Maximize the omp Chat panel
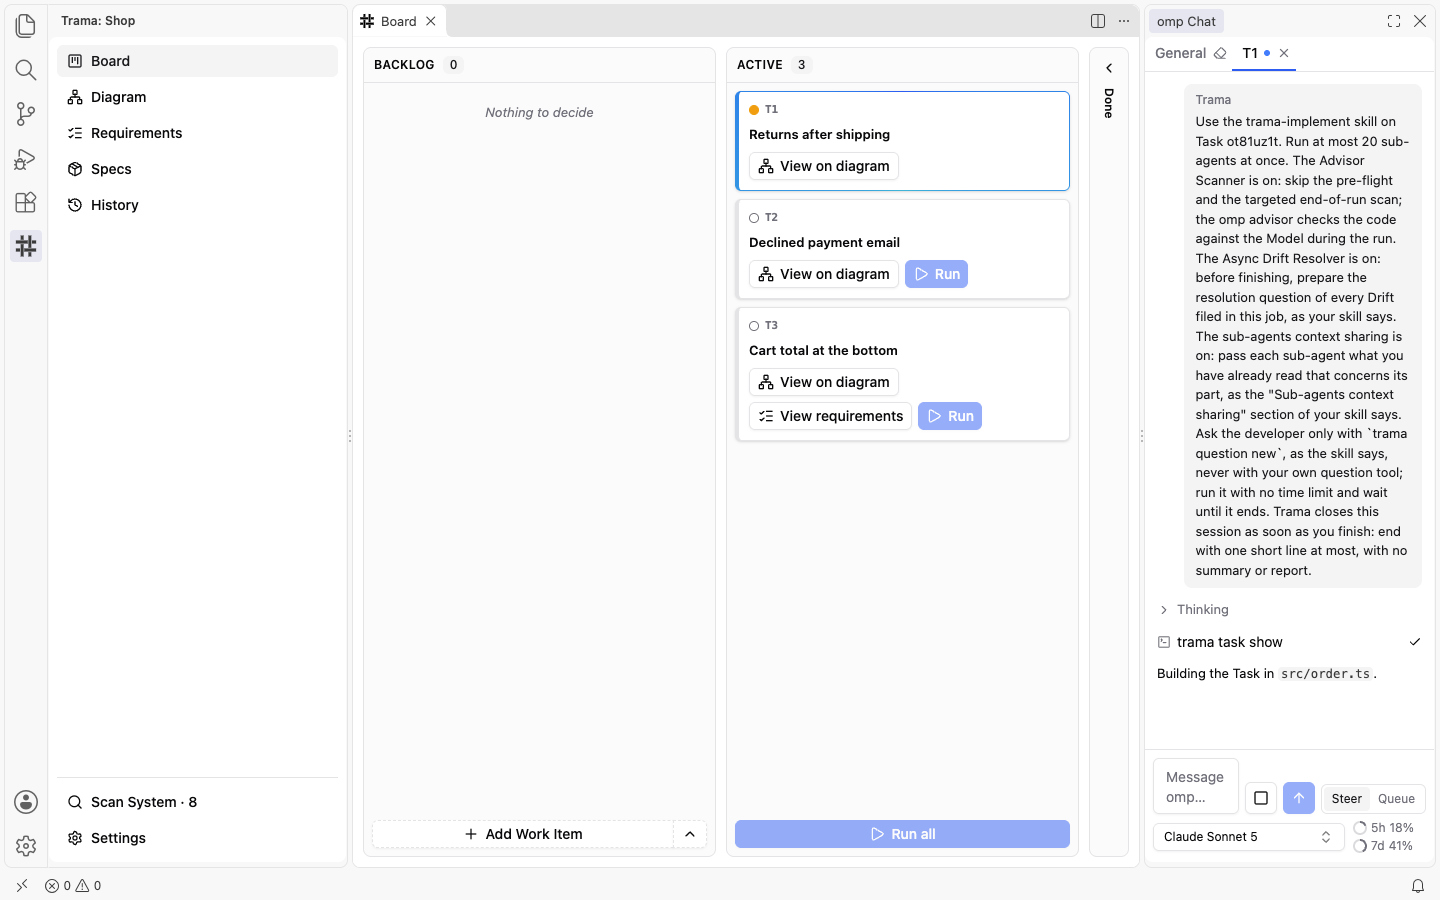The width and height of the screenshot is (1440, 900). [x=1394, y=21]
